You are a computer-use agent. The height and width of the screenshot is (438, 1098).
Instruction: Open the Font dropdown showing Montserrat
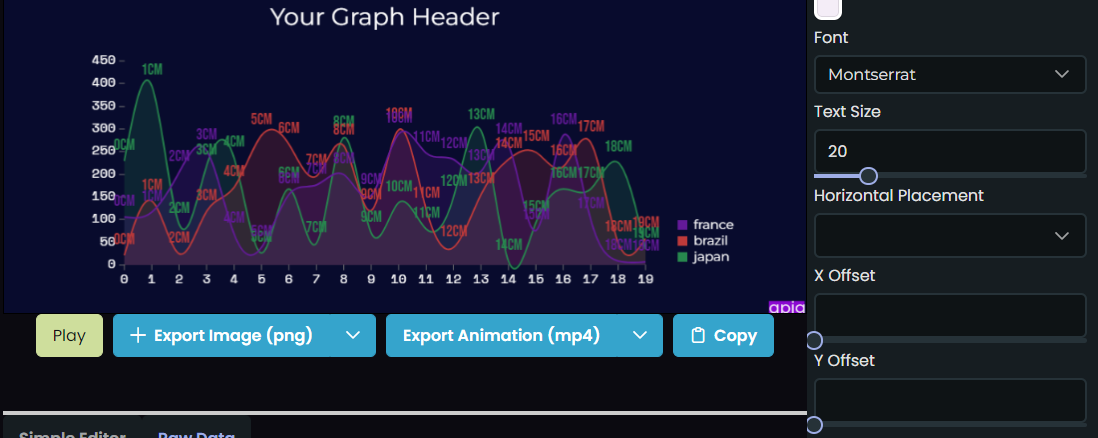pyautogui.click(x=950, y=74)
